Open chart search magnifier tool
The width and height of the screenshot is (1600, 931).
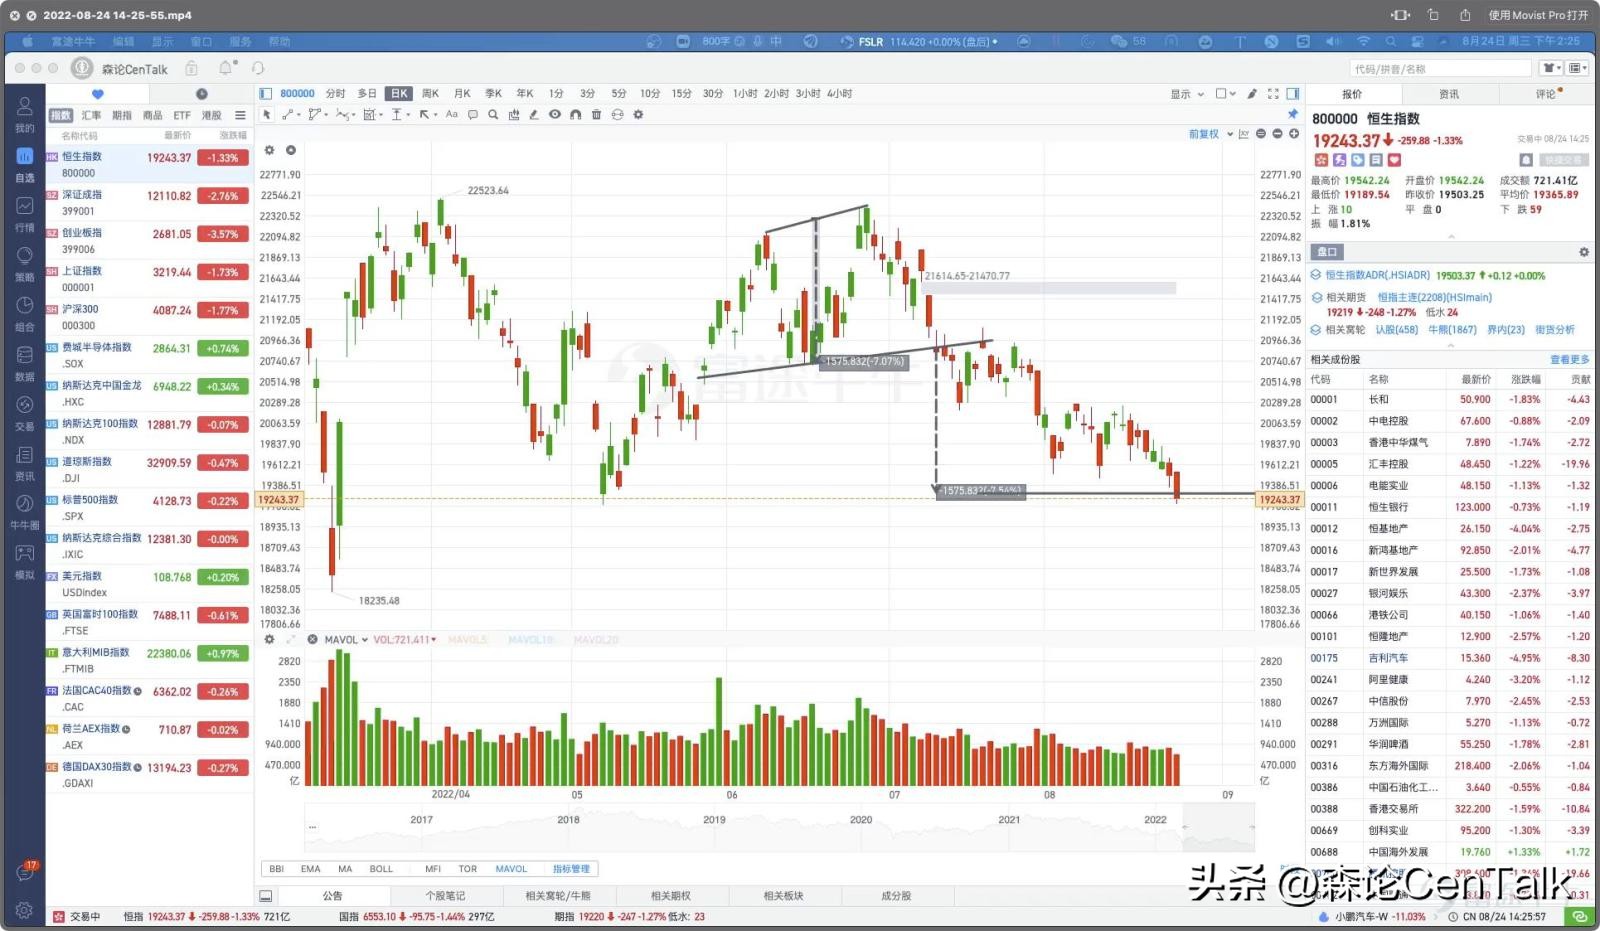[x=494, y=115]
